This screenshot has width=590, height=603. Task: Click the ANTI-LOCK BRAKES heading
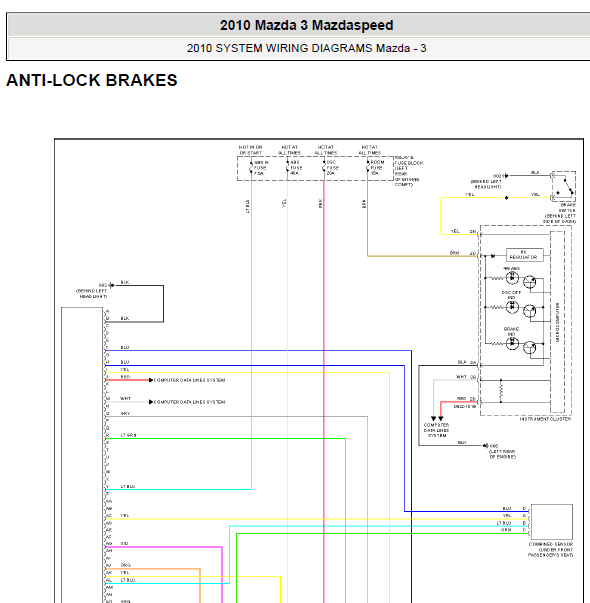(x=92, y=80)
